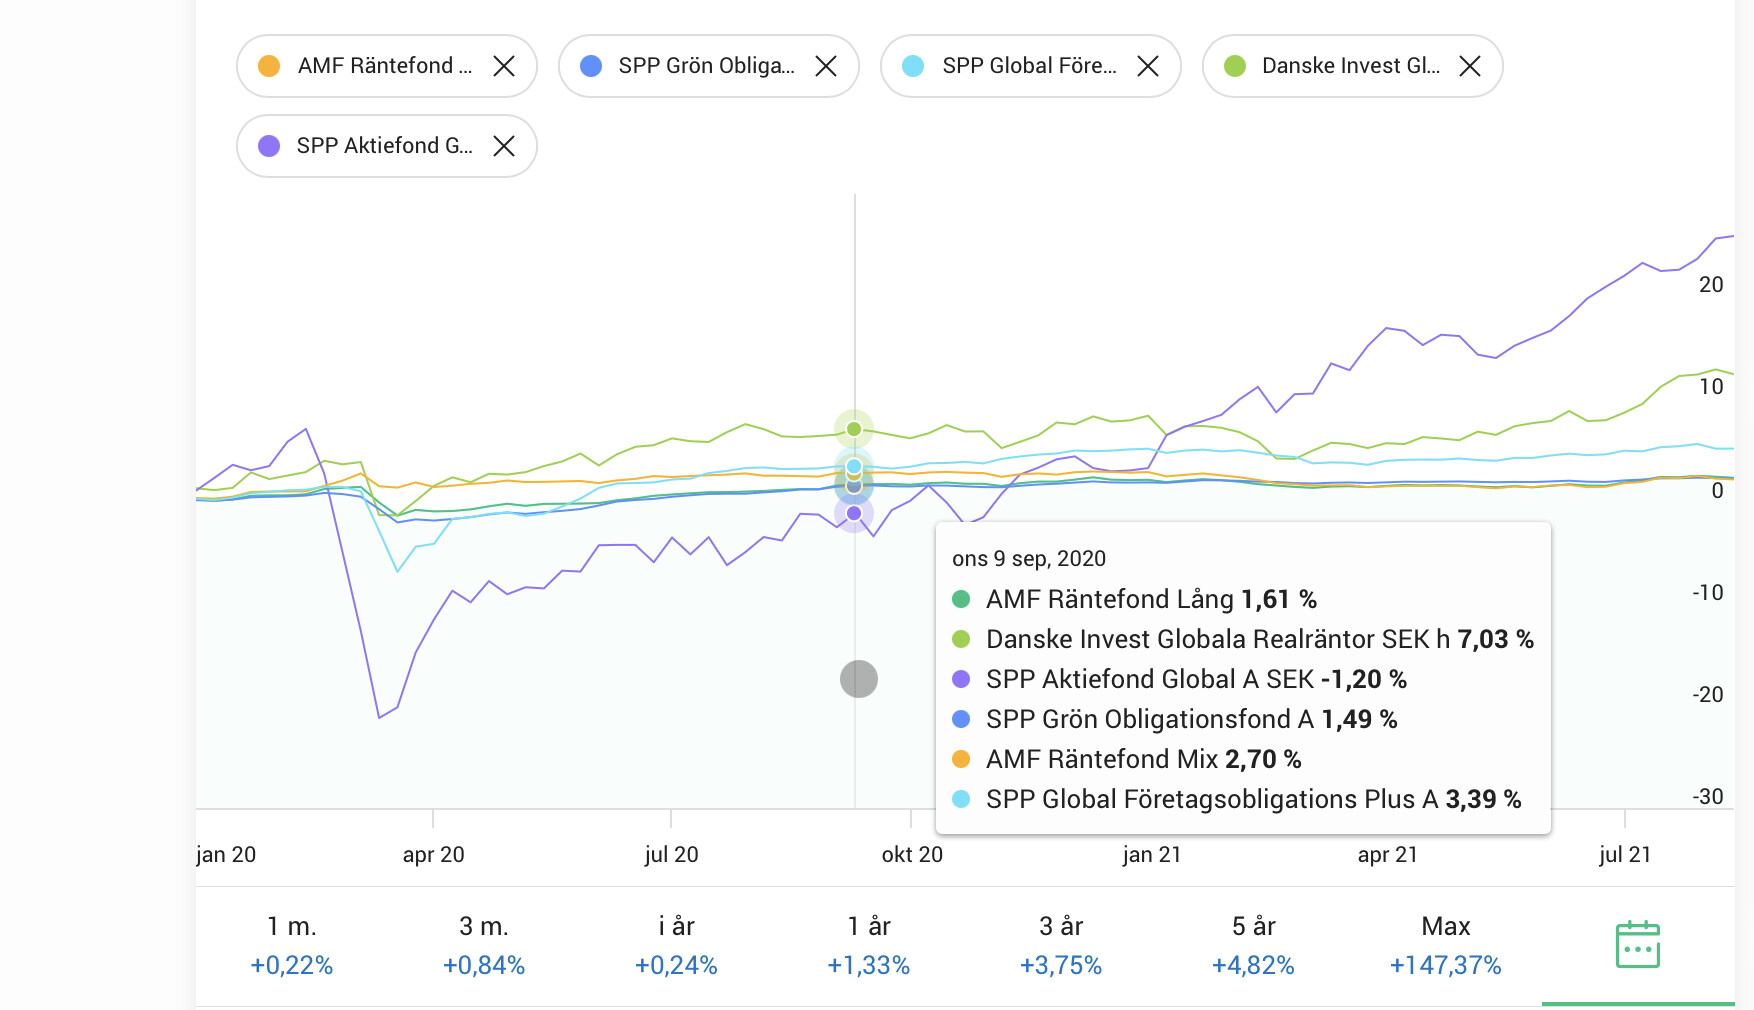Screen dimensions: 1754x1010
Task: Switch to the 3 m. period tab
Action: tap(484, 945)
